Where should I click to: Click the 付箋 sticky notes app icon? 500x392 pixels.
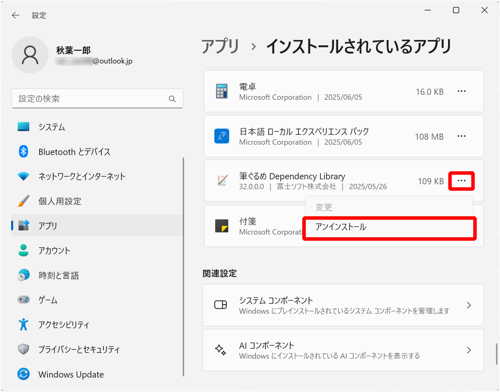point(222,226)
